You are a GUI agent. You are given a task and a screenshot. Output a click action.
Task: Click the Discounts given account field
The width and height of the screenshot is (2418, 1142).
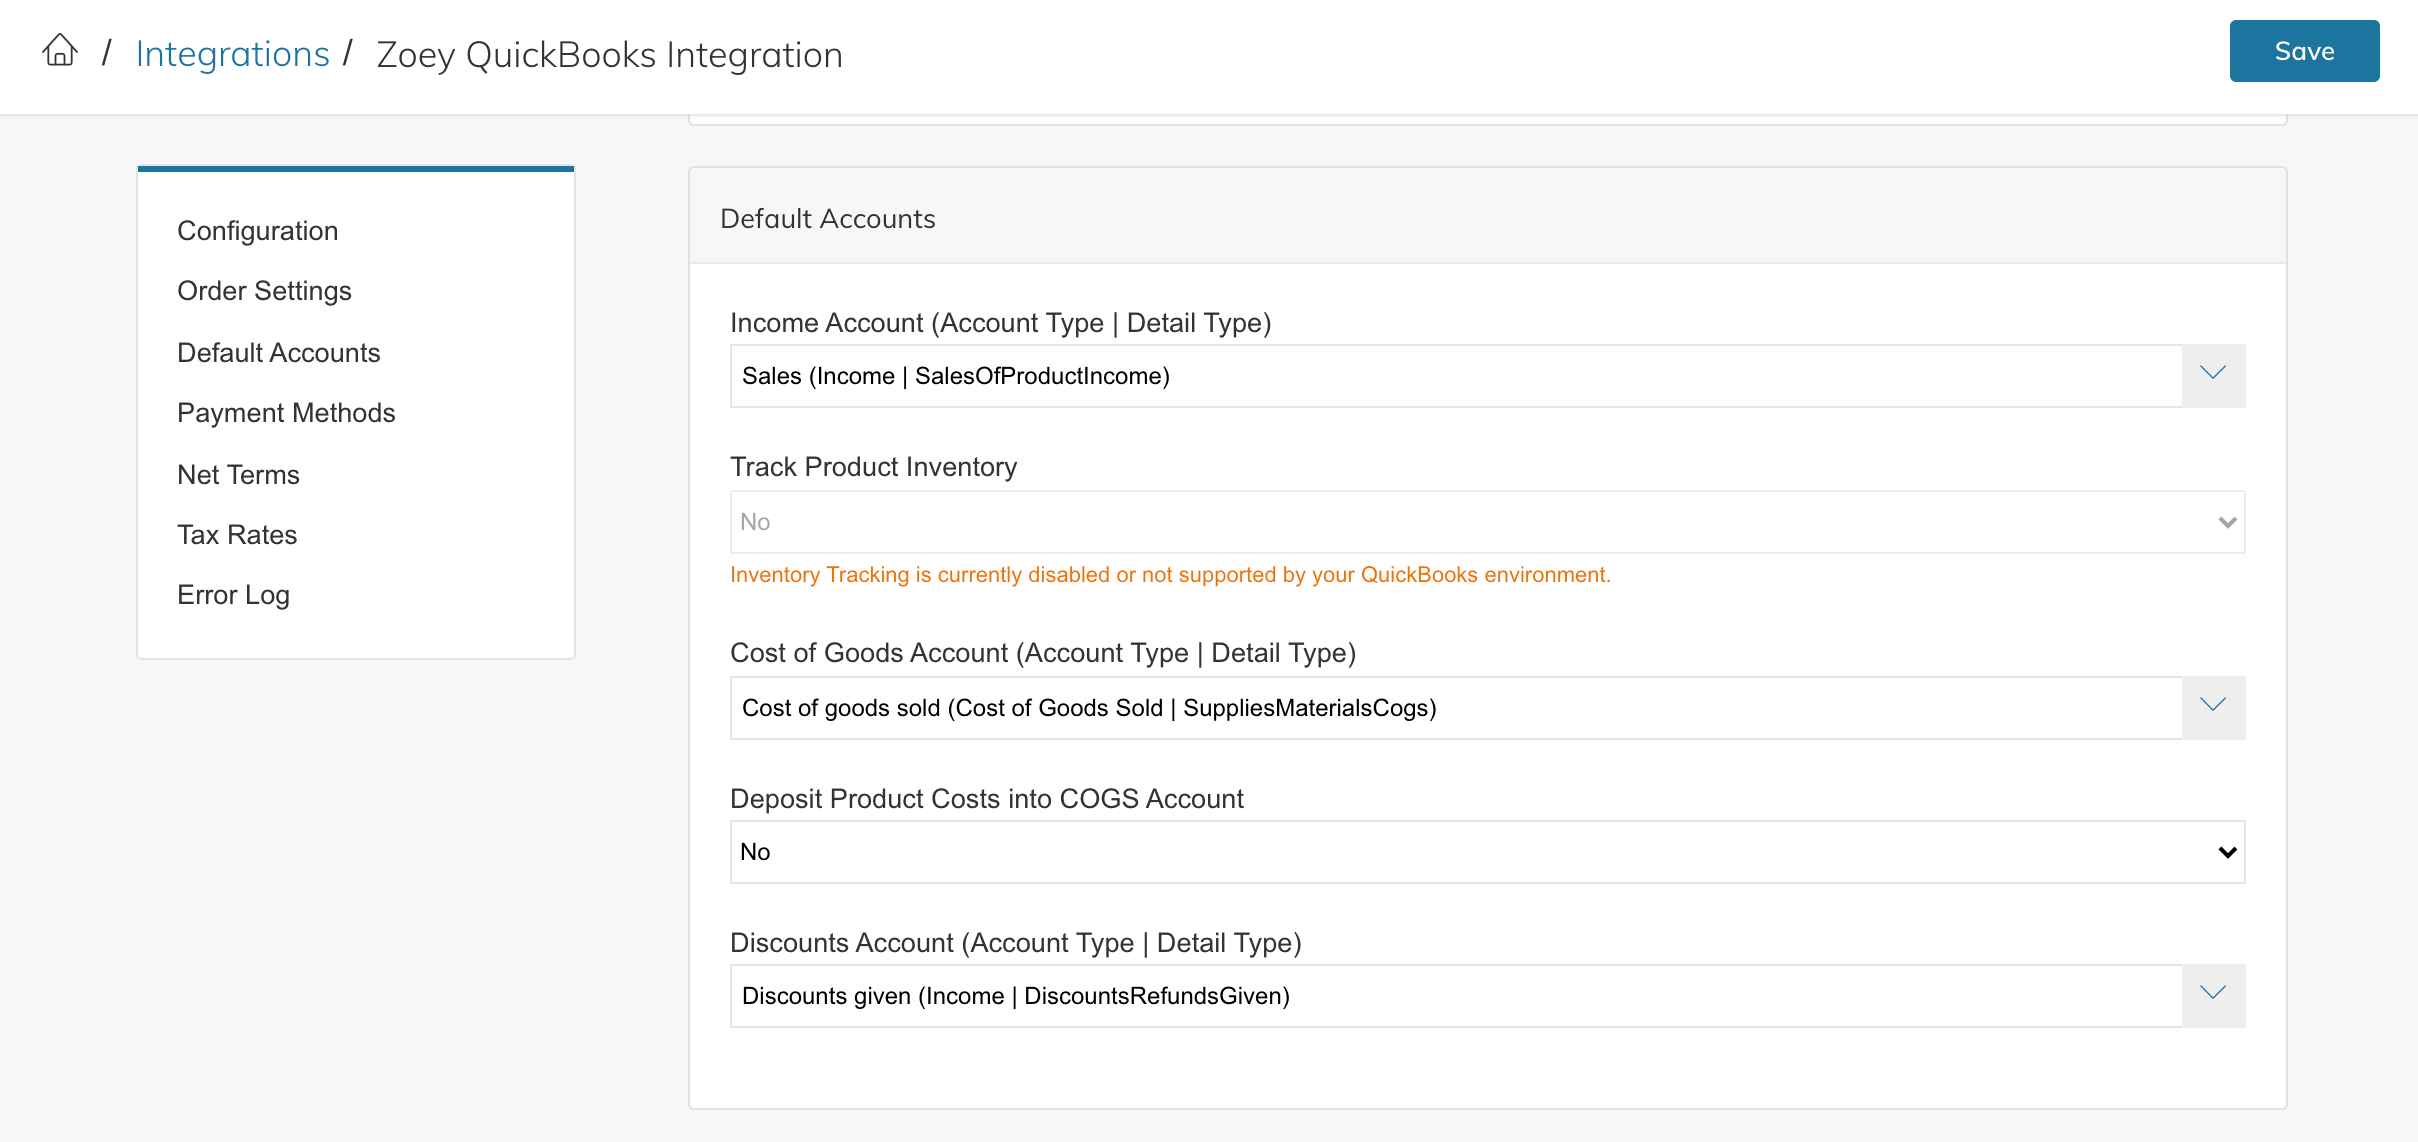tap(1455, 996)
